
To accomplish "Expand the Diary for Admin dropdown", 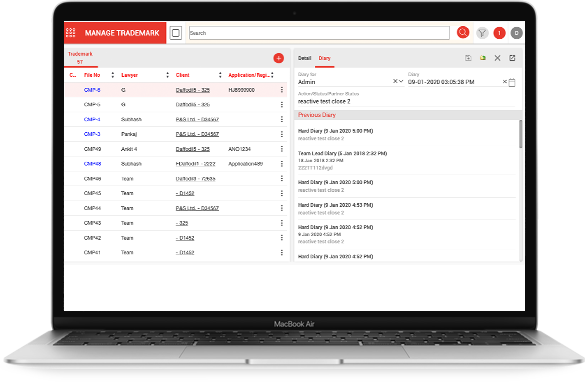I will (401, 81).
